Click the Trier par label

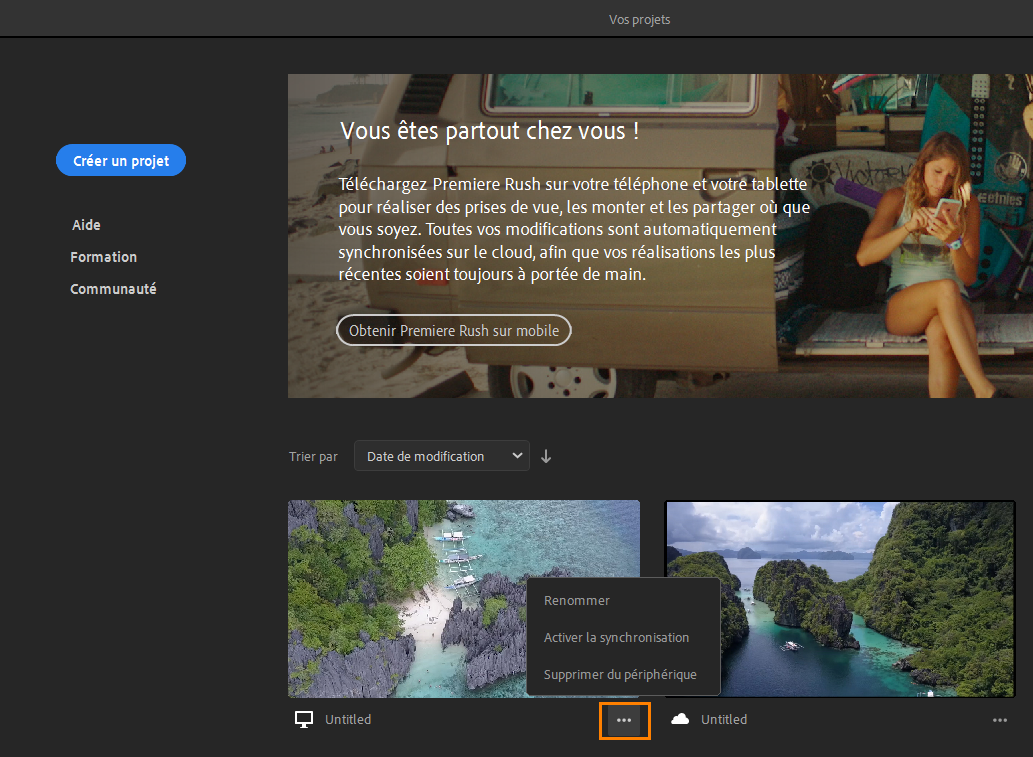point(313,456)
